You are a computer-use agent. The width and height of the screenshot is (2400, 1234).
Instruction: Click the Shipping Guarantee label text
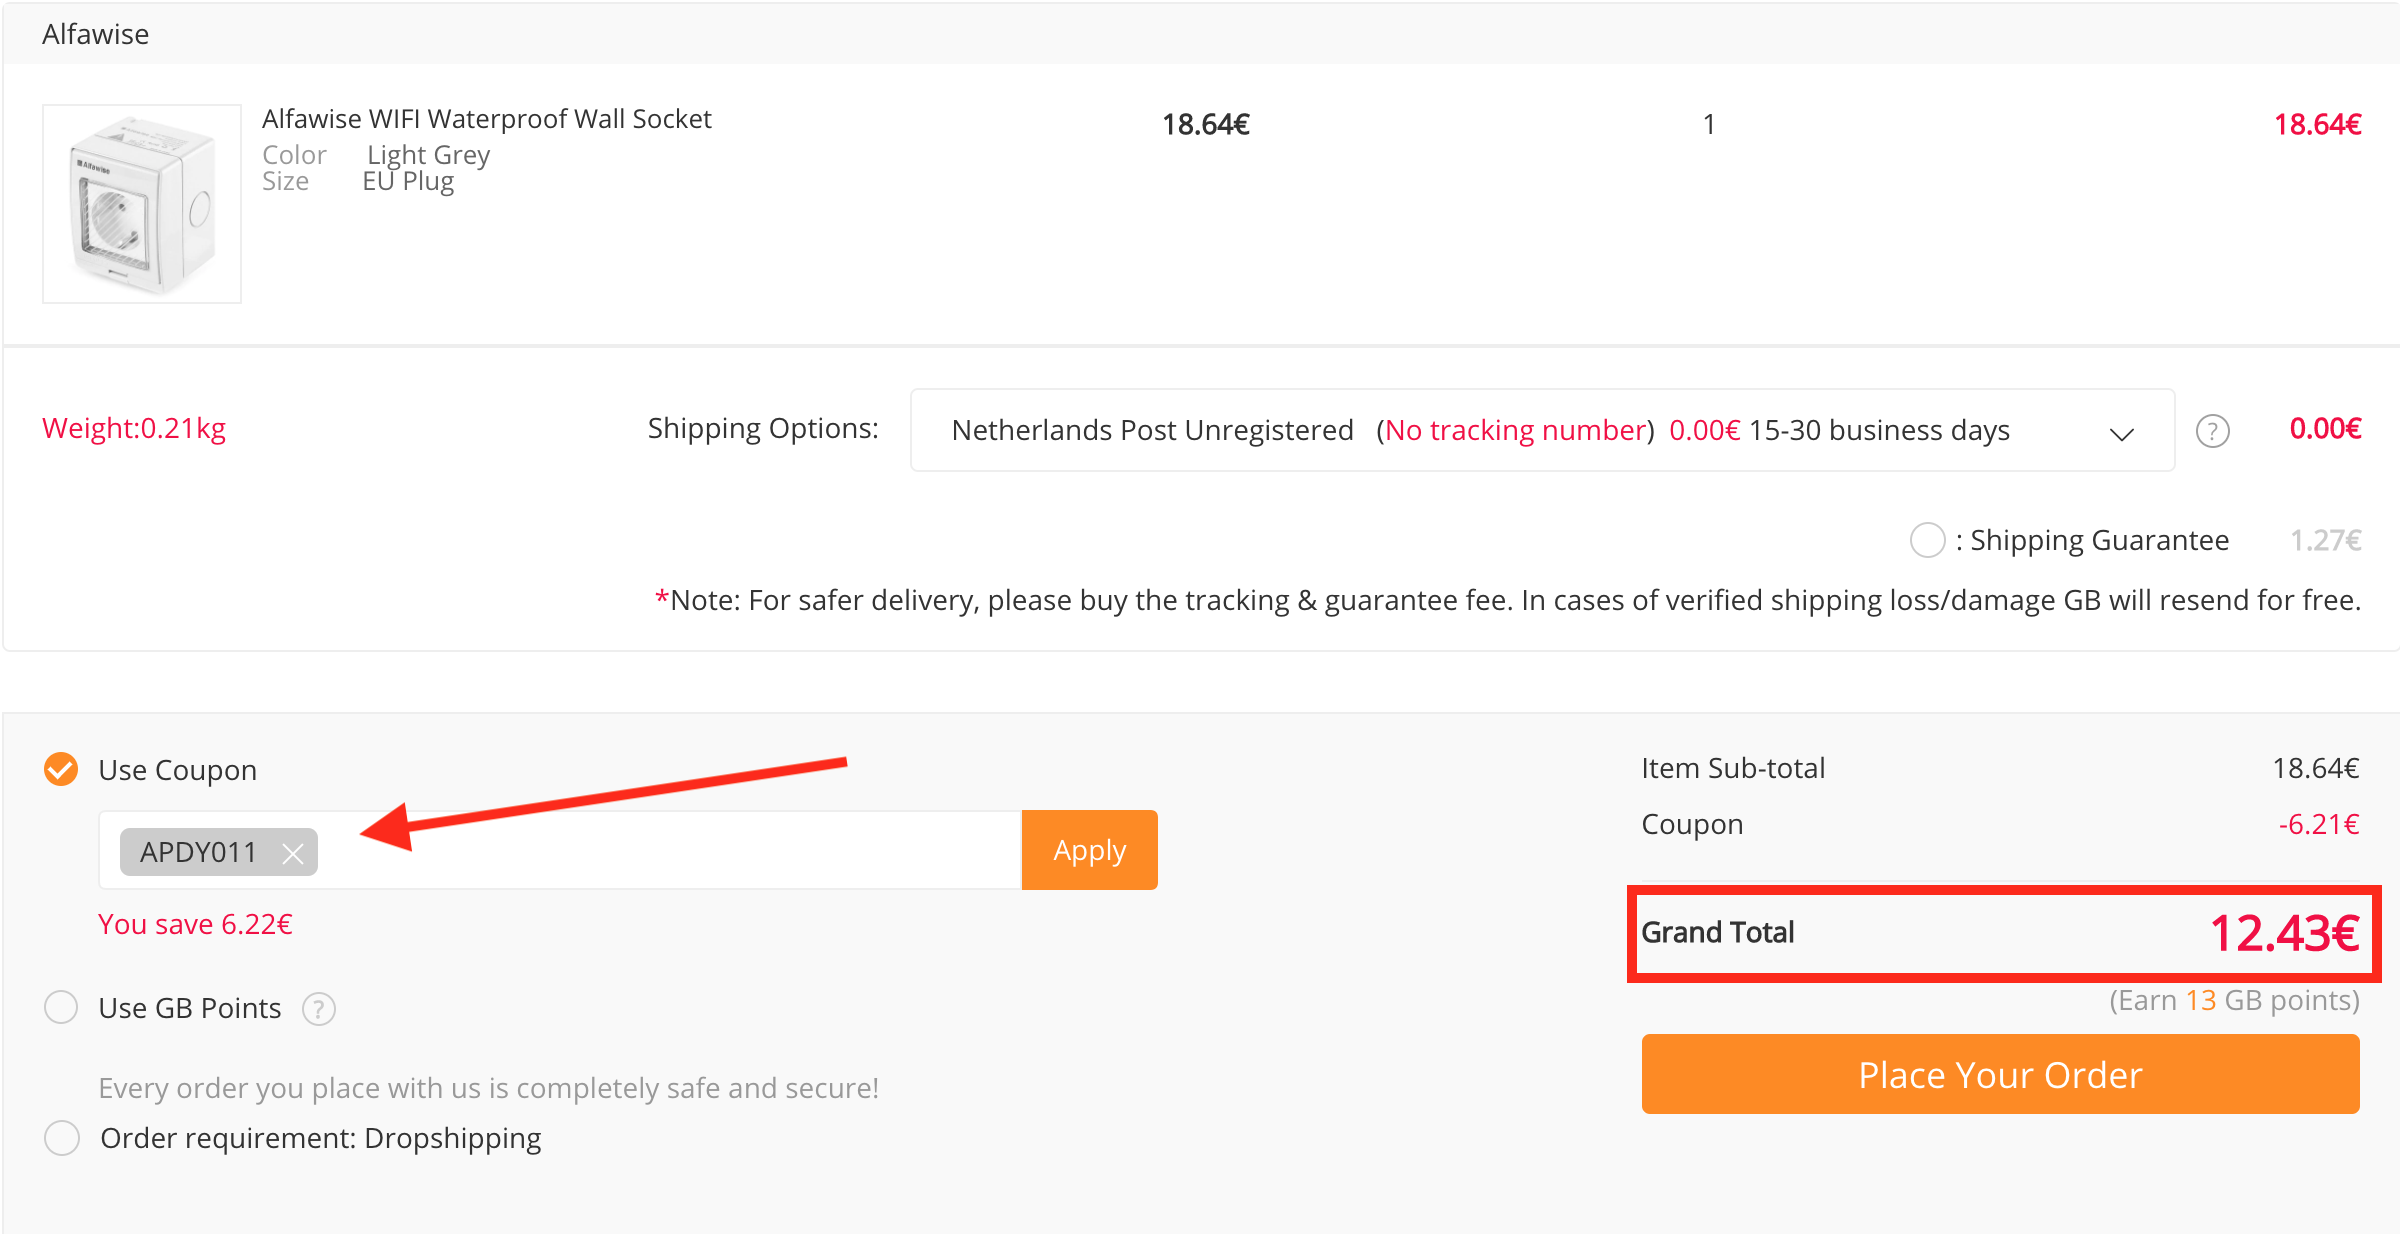tap(2099, 540)
